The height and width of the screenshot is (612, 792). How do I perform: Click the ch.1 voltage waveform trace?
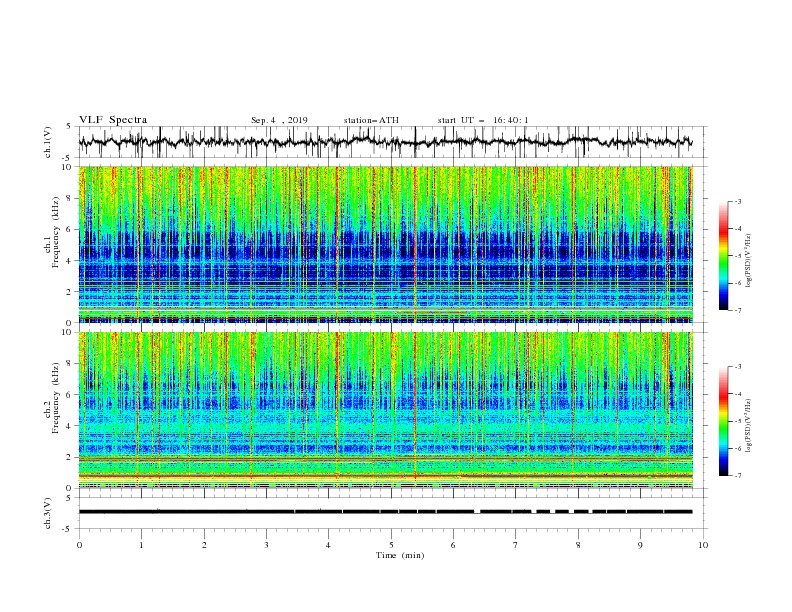pyautogui.click(x=385, y=141)
